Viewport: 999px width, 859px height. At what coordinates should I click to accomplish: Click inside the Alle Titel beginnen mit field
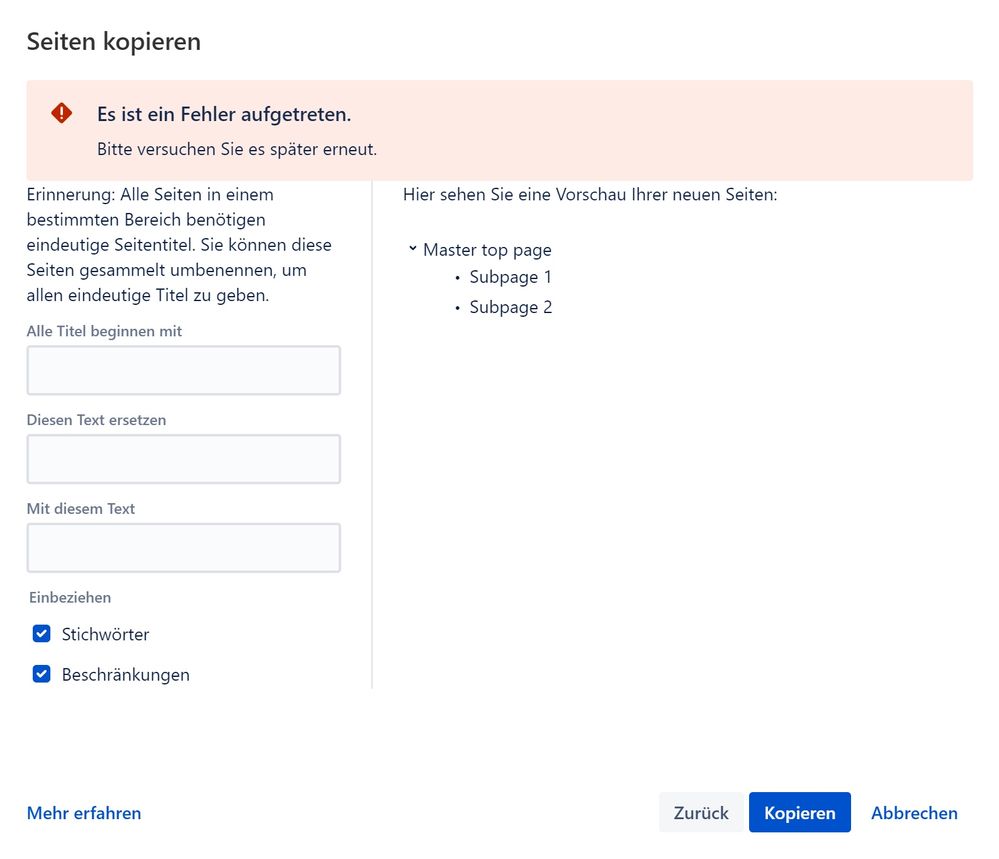coord(183,369)
